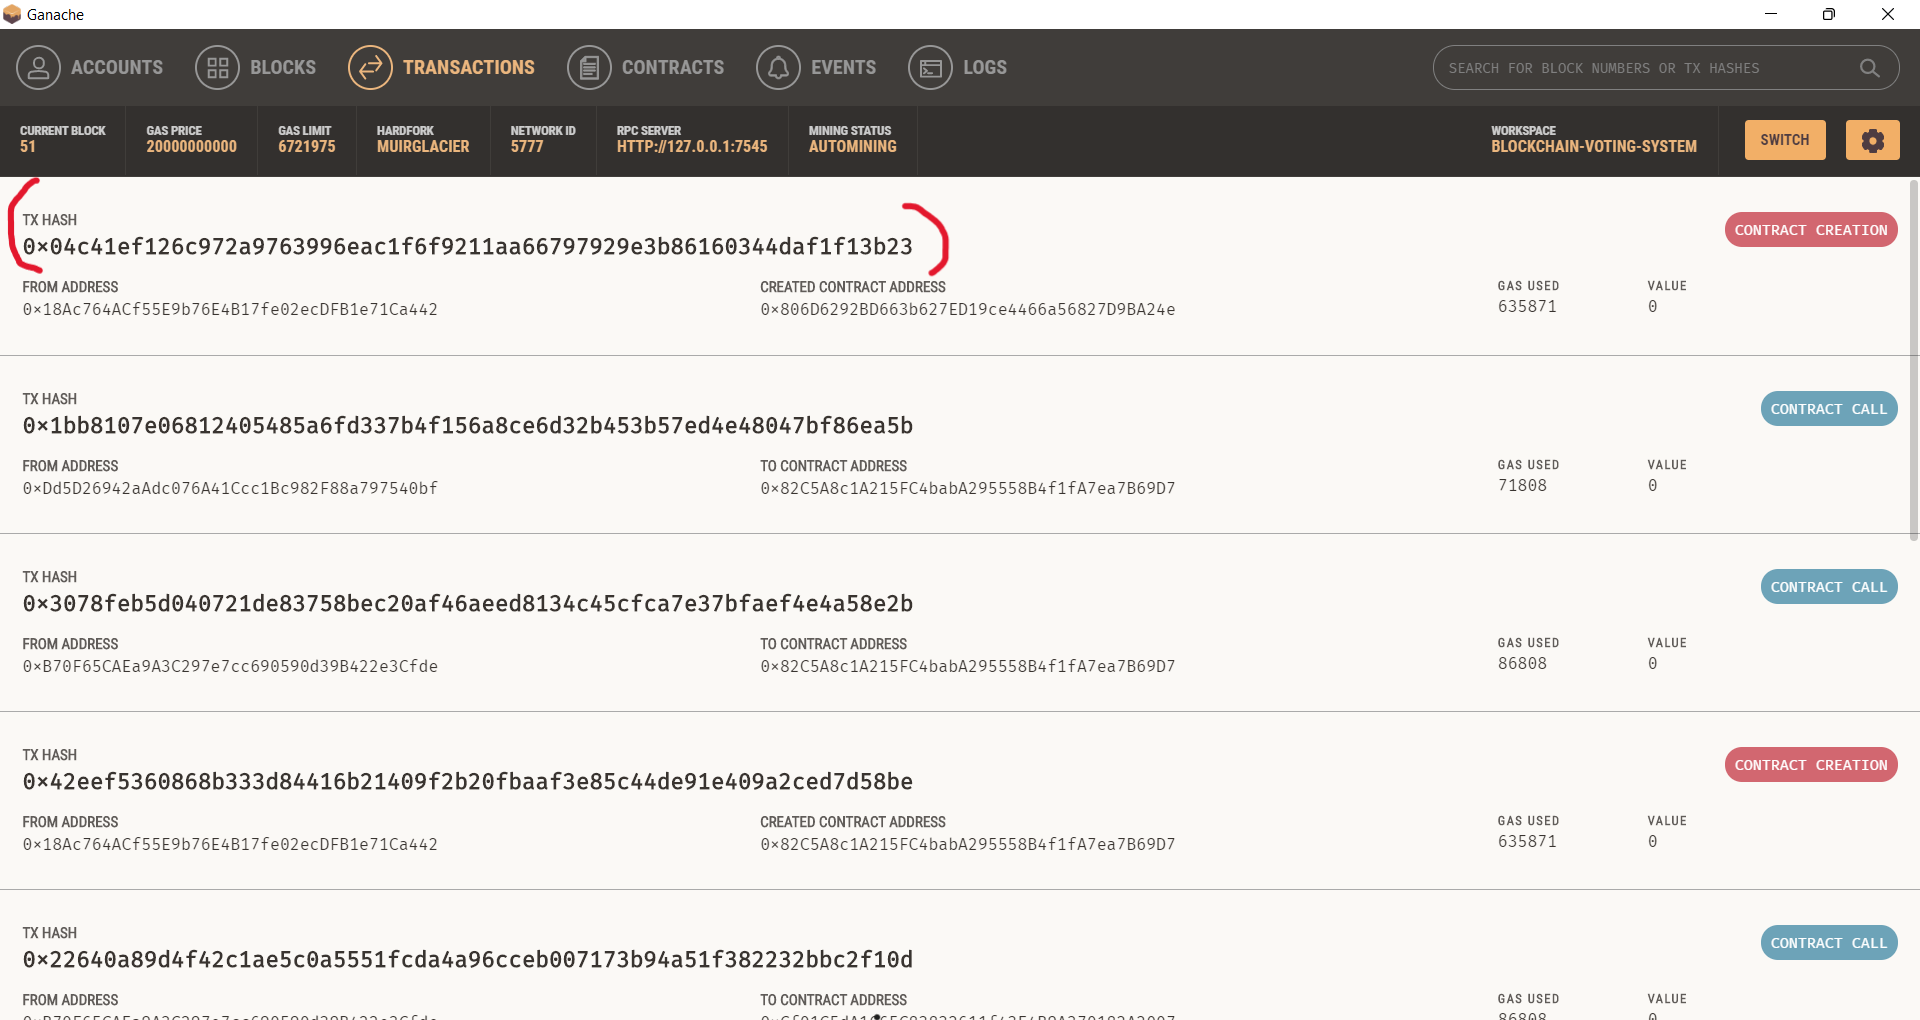1920x1020 pixels.
Task: Open settings with the gear icon
Action: pos(1872,140)
